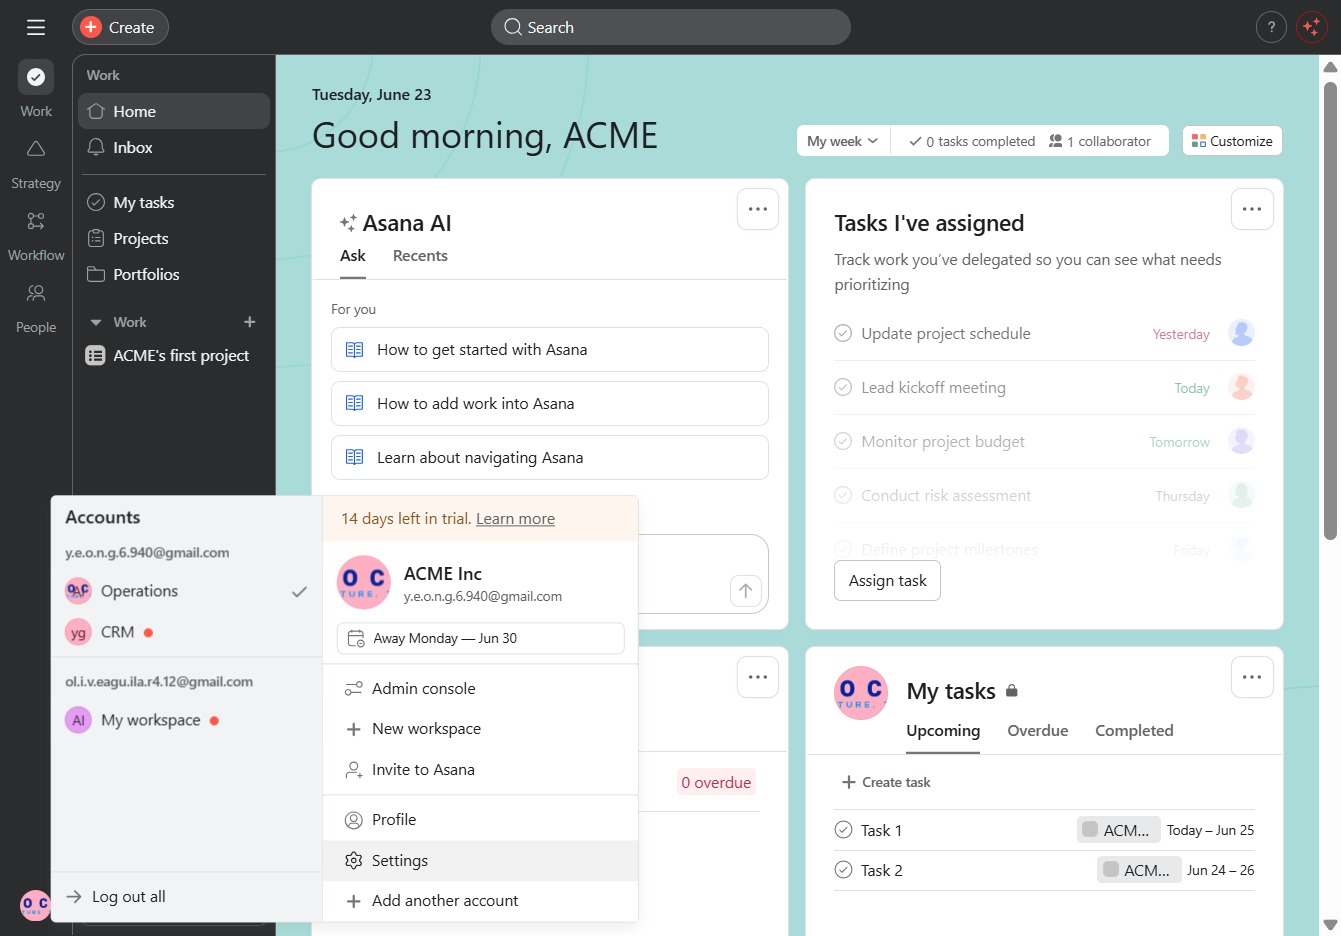The width and height of the screenshot is (1341, 936).
Task: Click the lock icon next to My tasks
Action: (1012, 690)
